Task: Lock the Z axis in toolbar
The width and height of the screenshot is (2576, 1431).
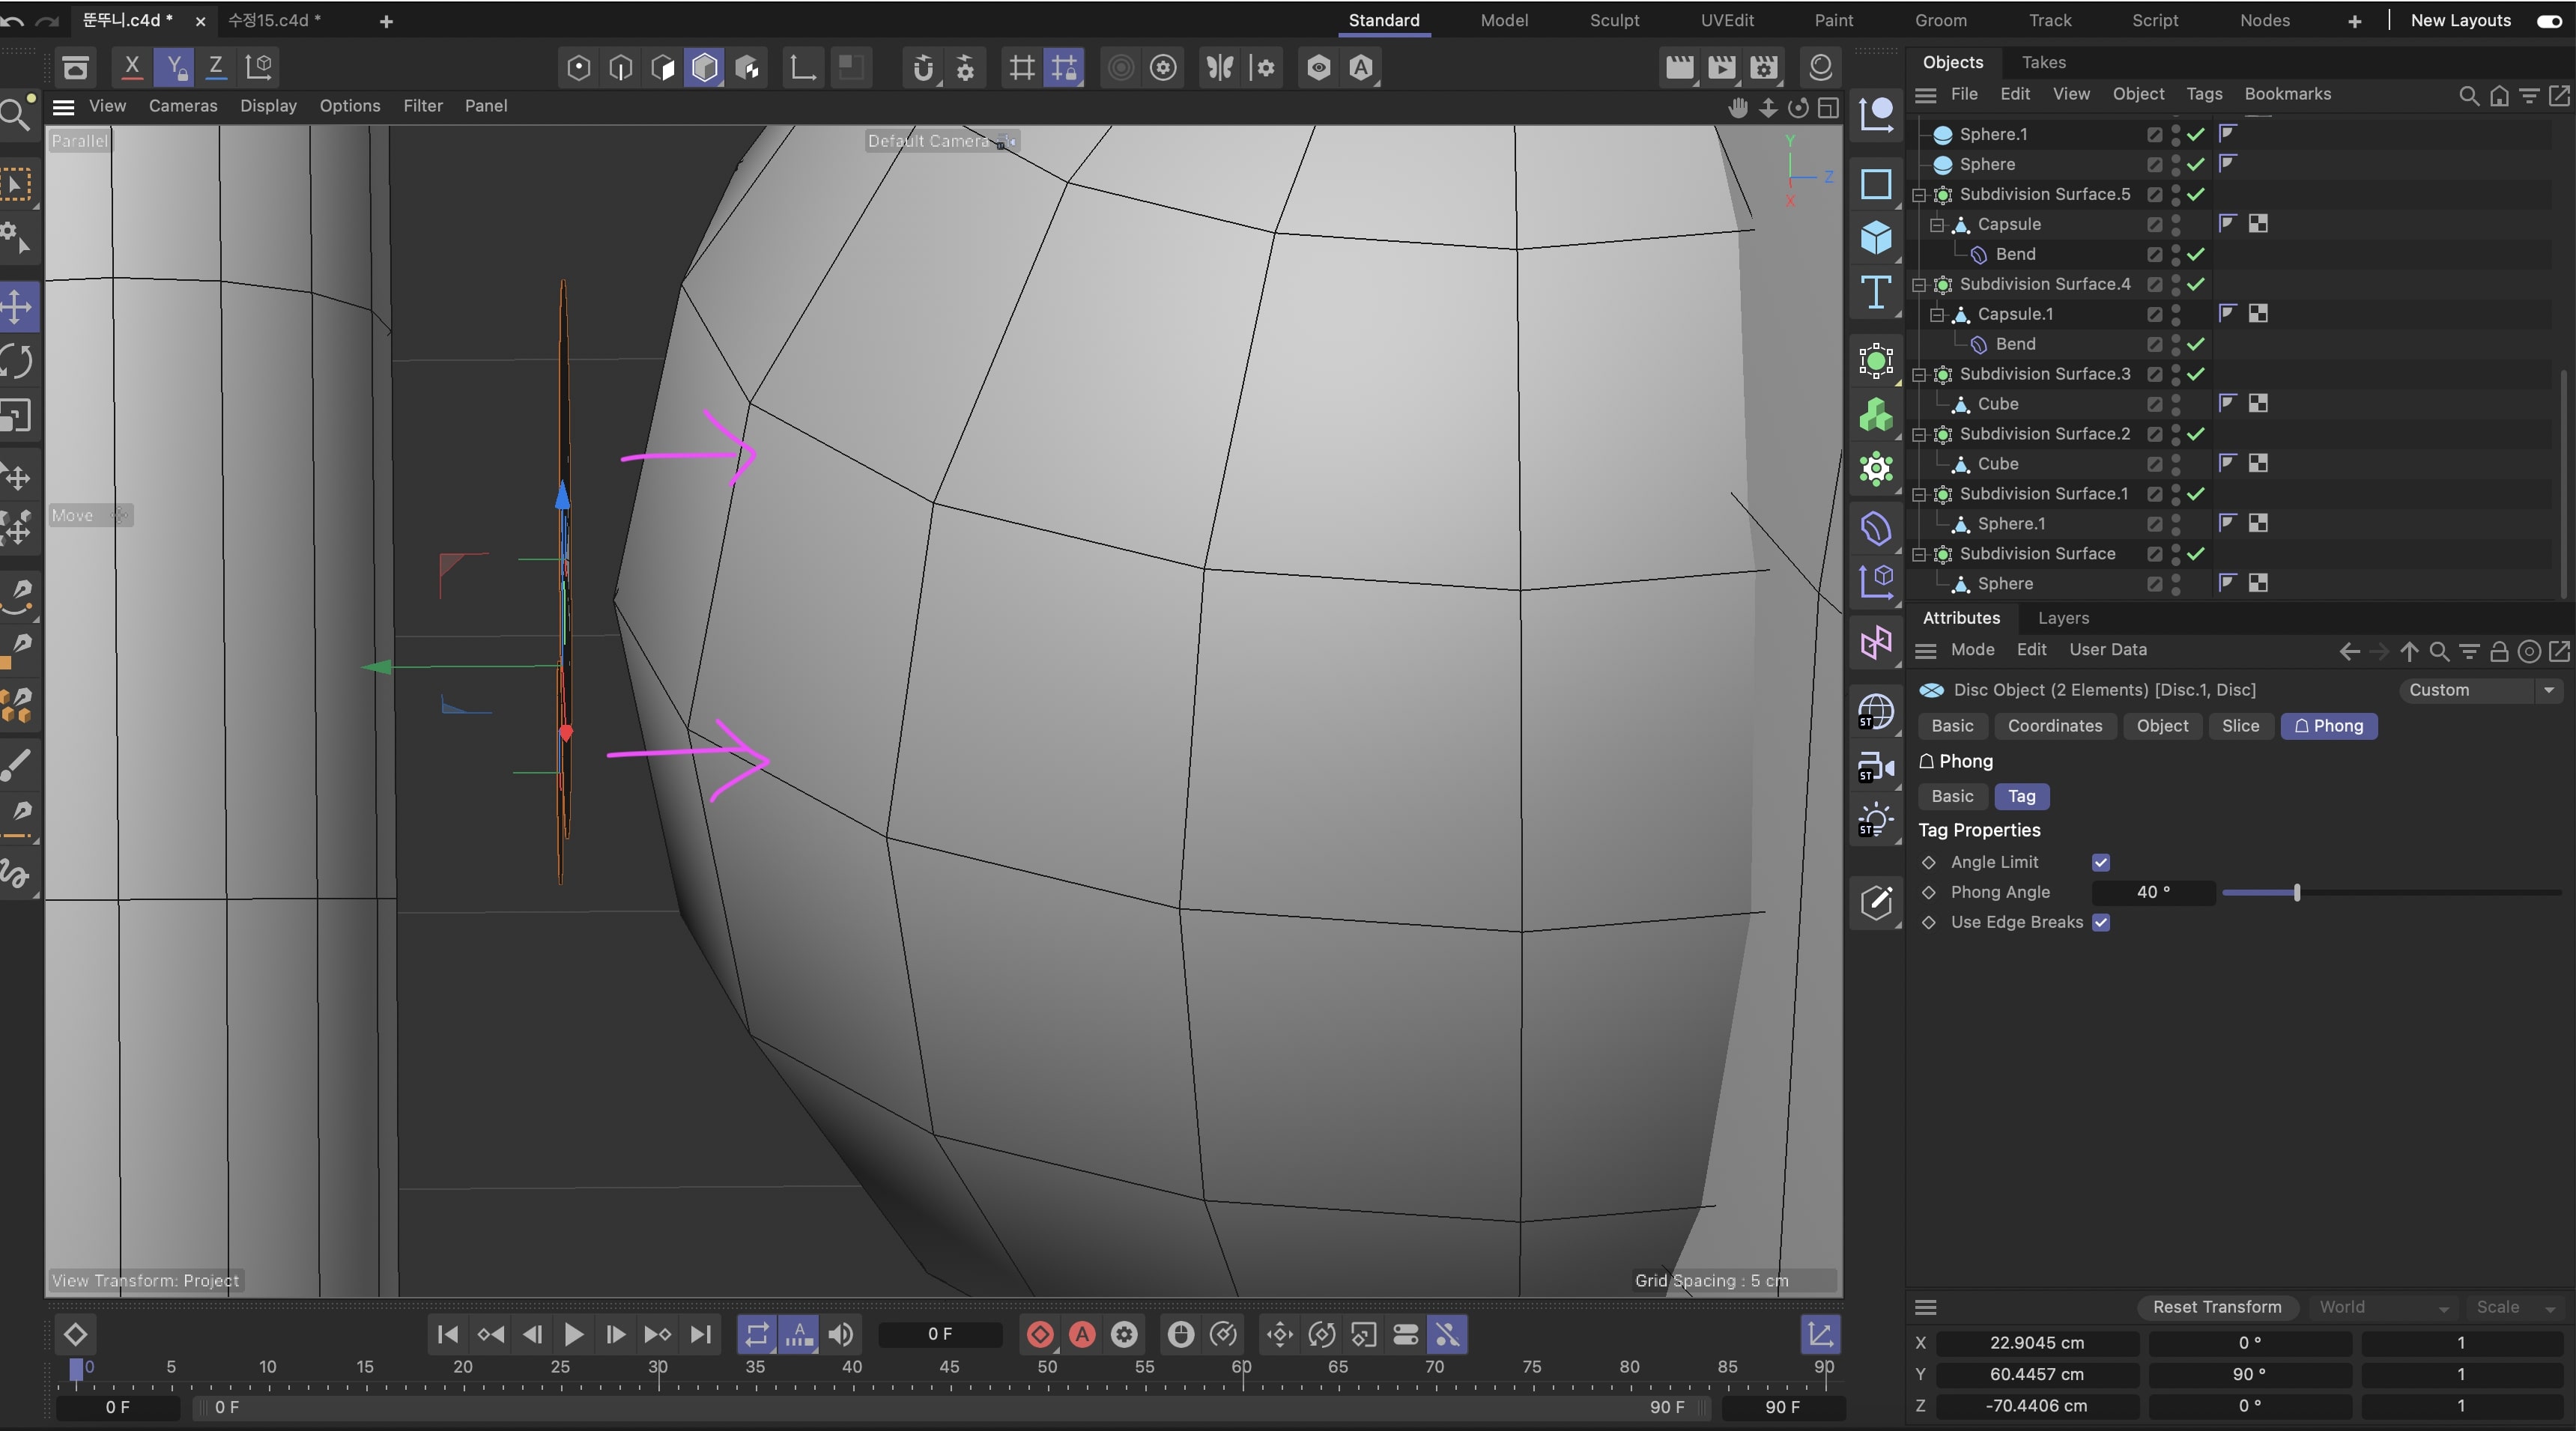Action: click(215, 67)
